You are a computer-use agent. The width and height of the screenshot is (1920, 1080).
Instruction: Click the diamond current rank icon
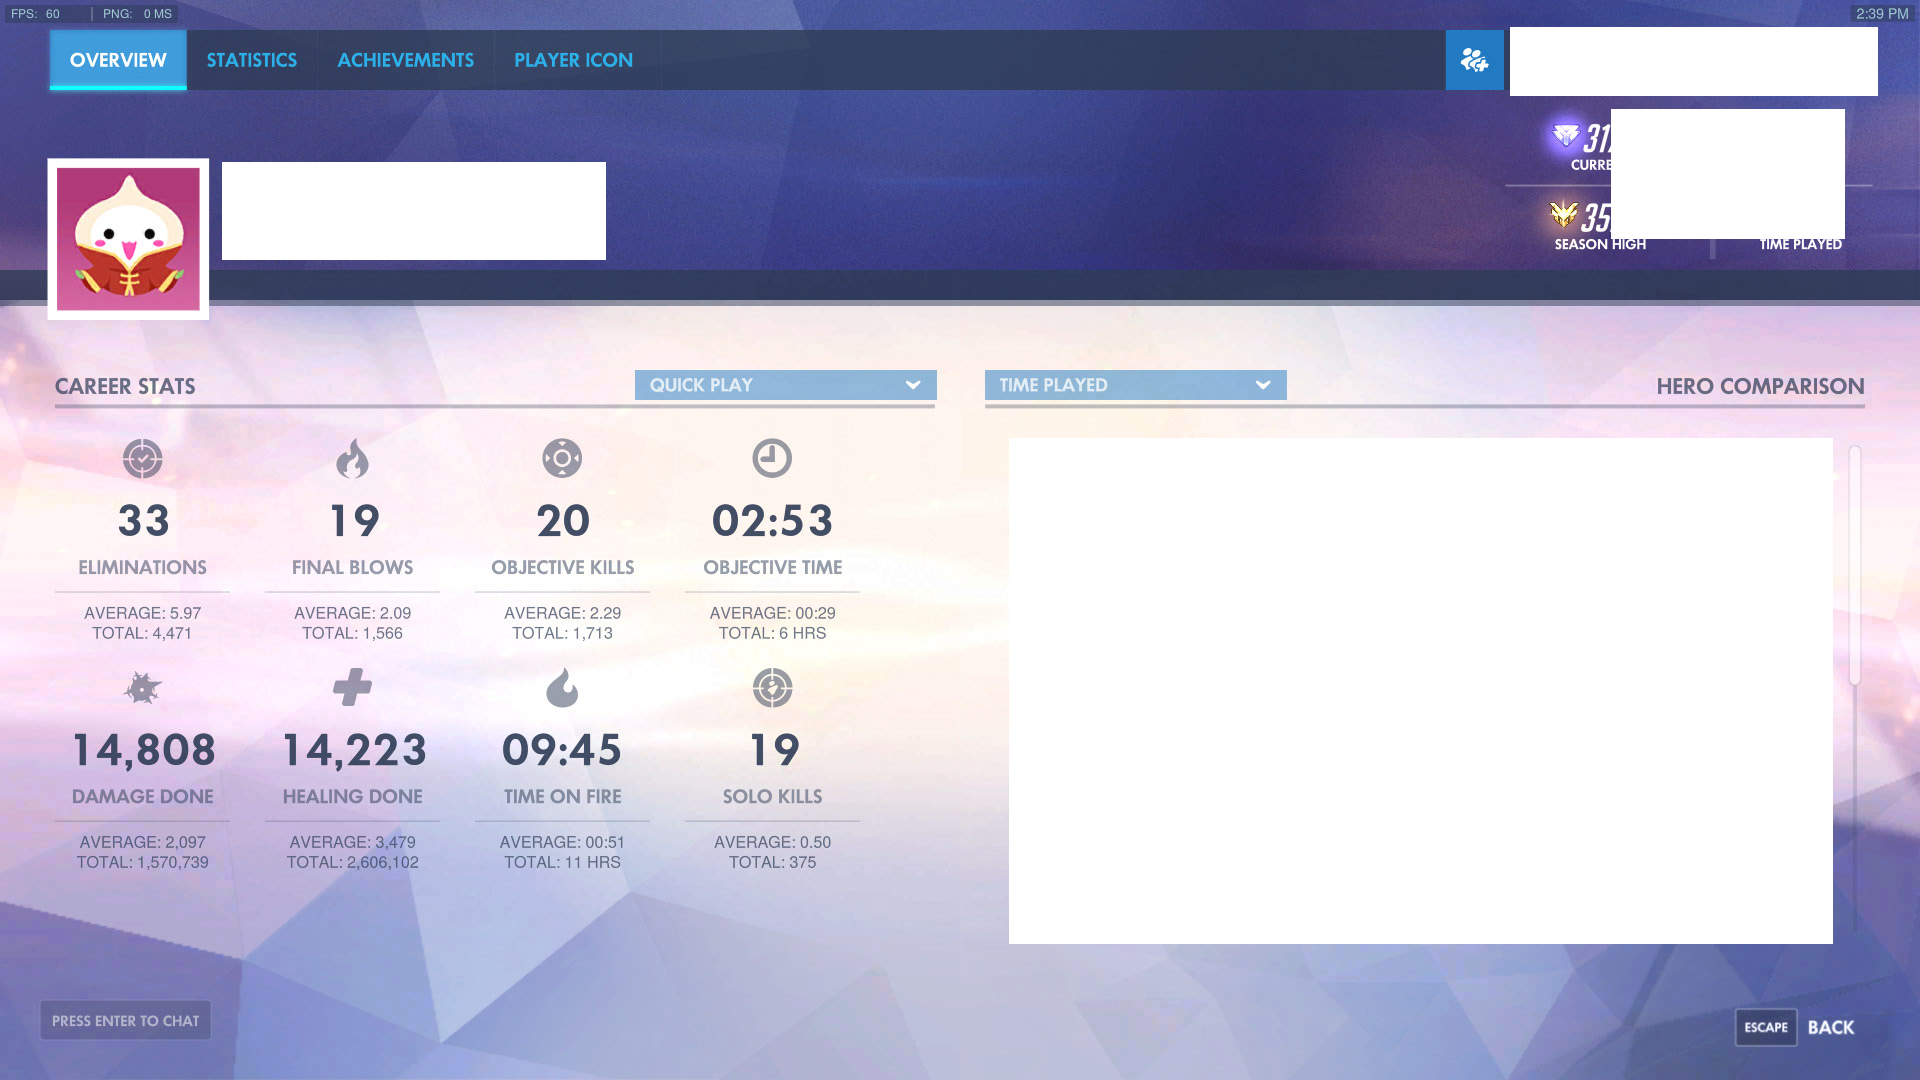click(1565, 135)
